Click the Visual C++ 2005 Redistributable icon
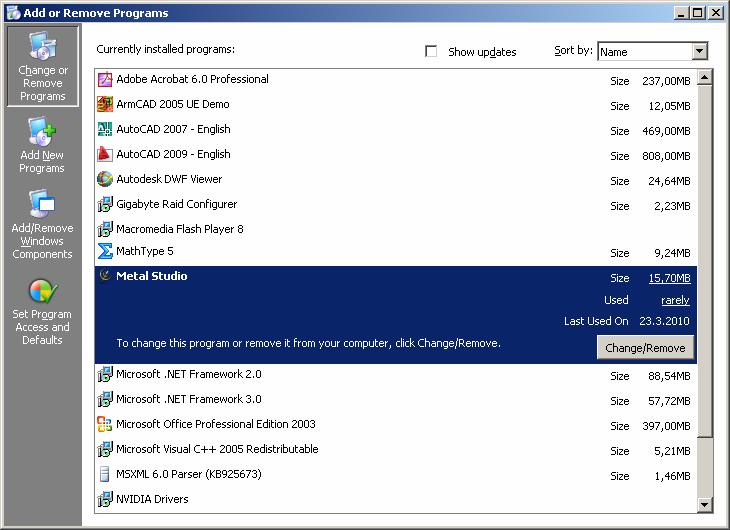Viewport: 730px width, 530px height. tap(105, 449)
